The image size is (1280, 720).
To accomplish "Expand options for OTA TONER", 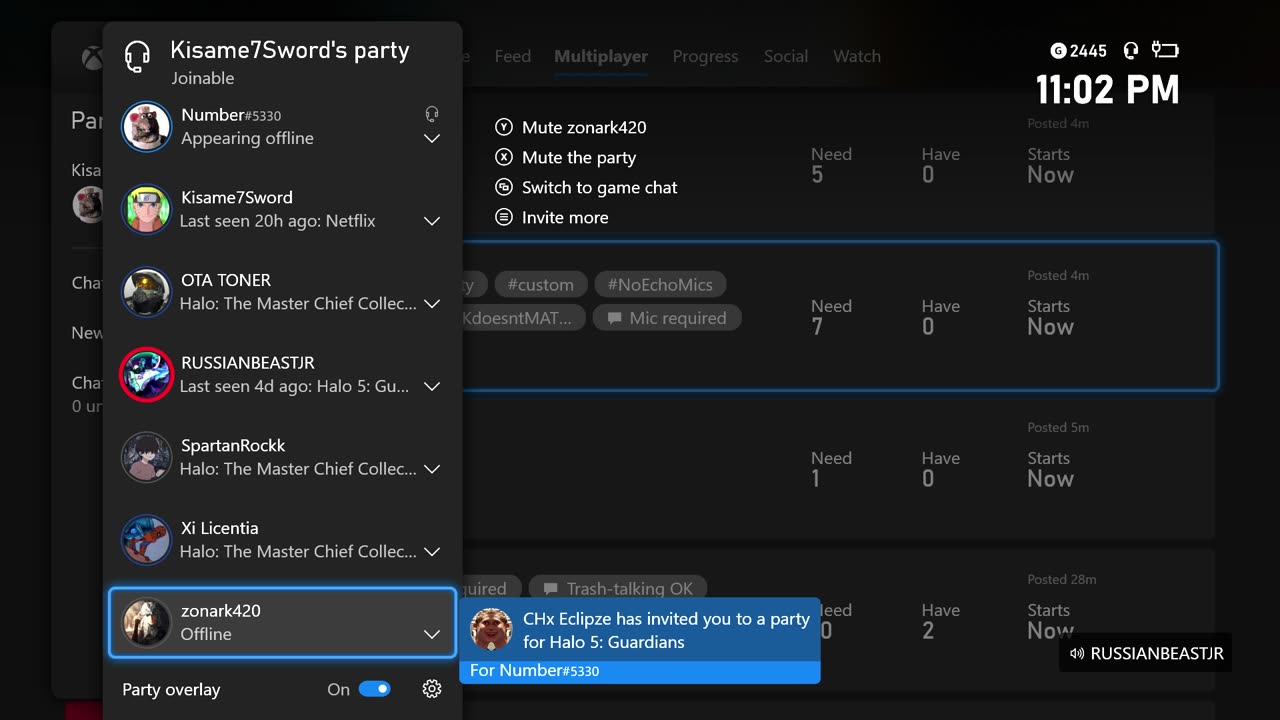I will pyautogui.click(x=432, y=304).
